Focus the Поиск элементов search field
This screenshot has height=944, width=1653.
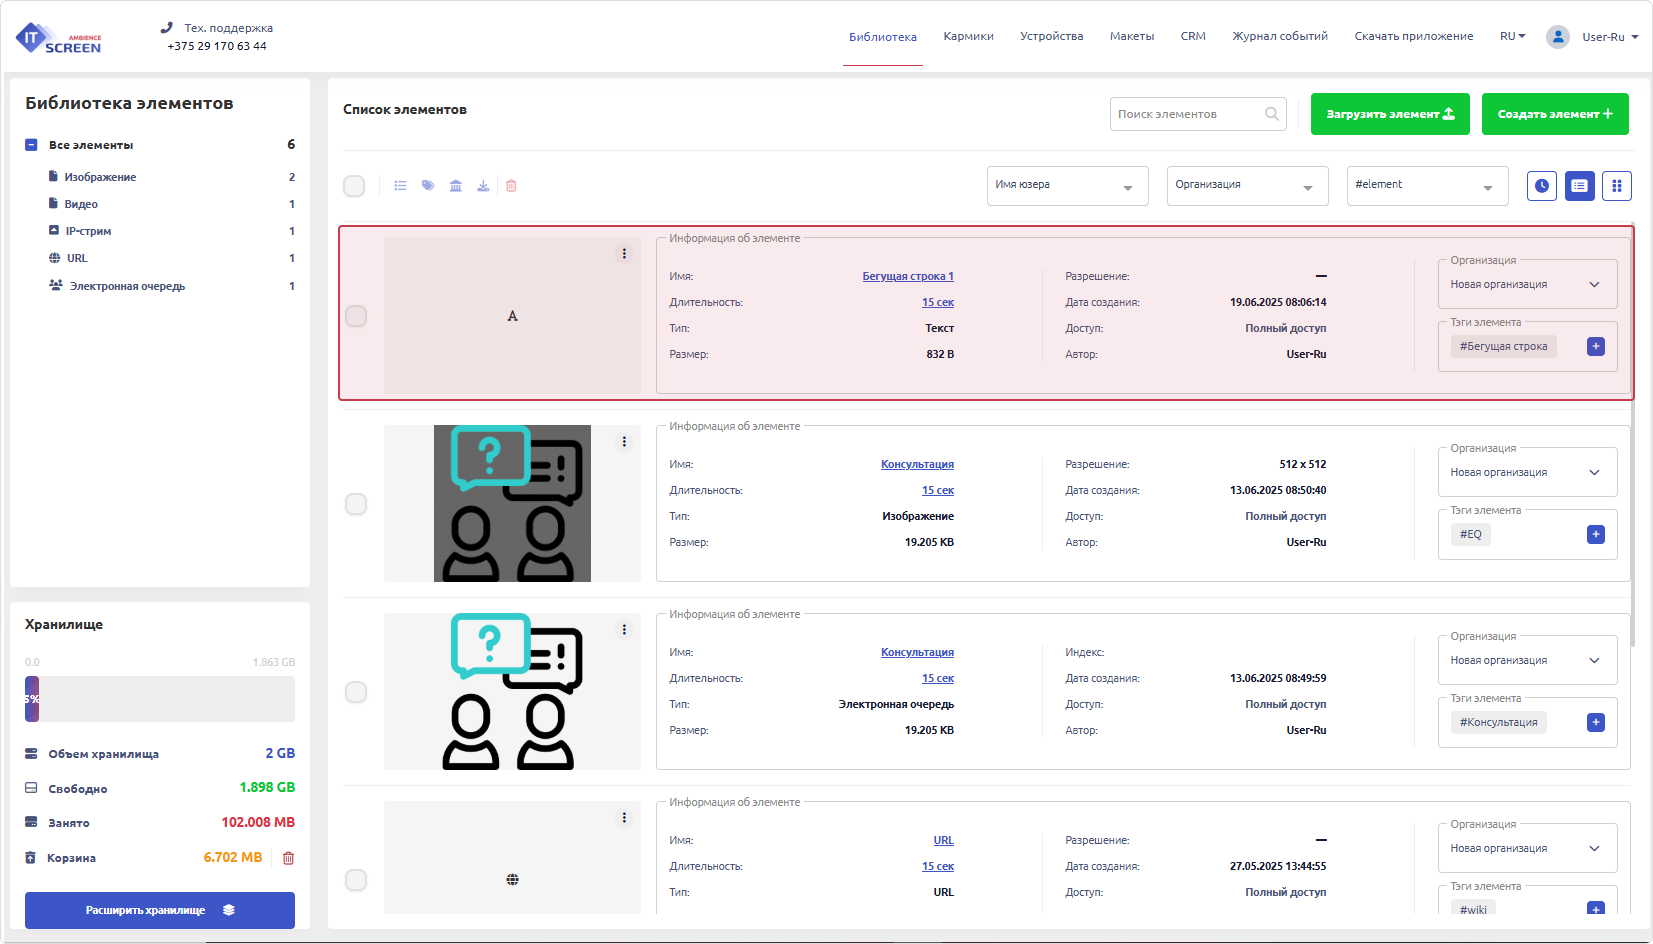tap(1187, 114)
